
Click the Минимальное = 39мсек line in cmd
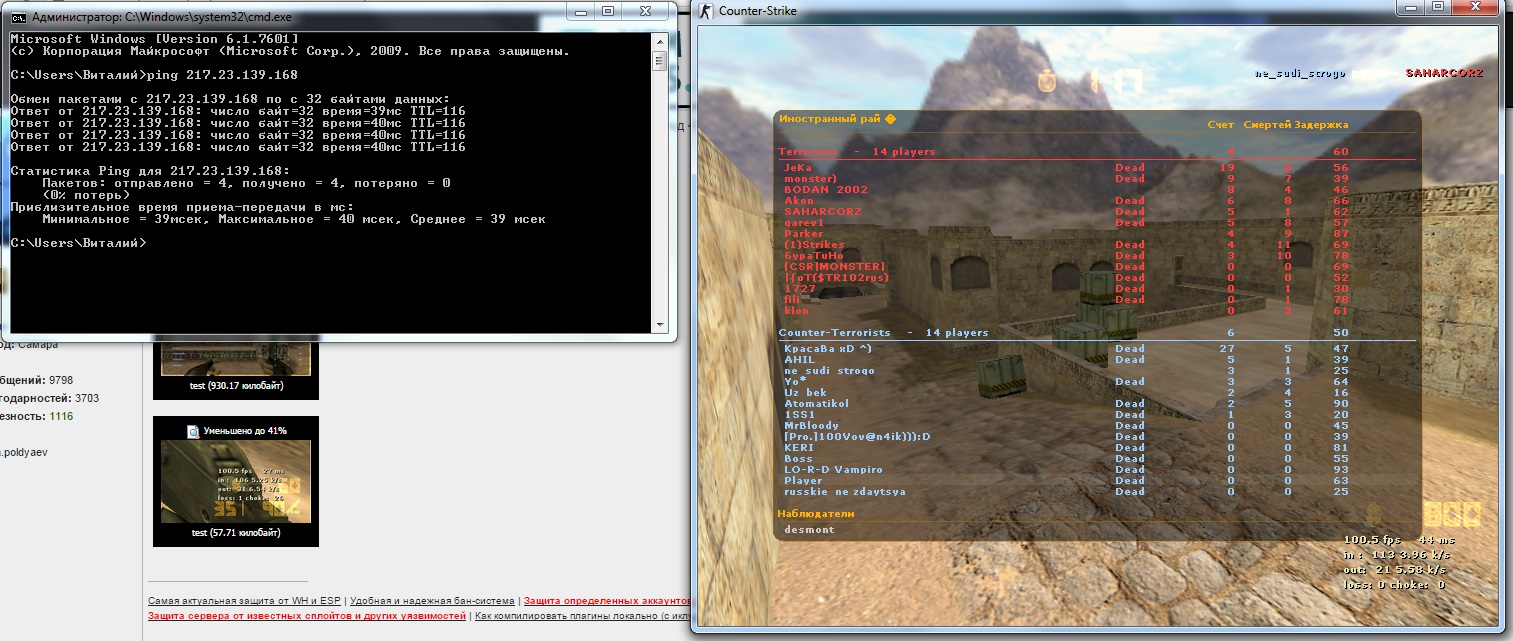click(293, 219)
